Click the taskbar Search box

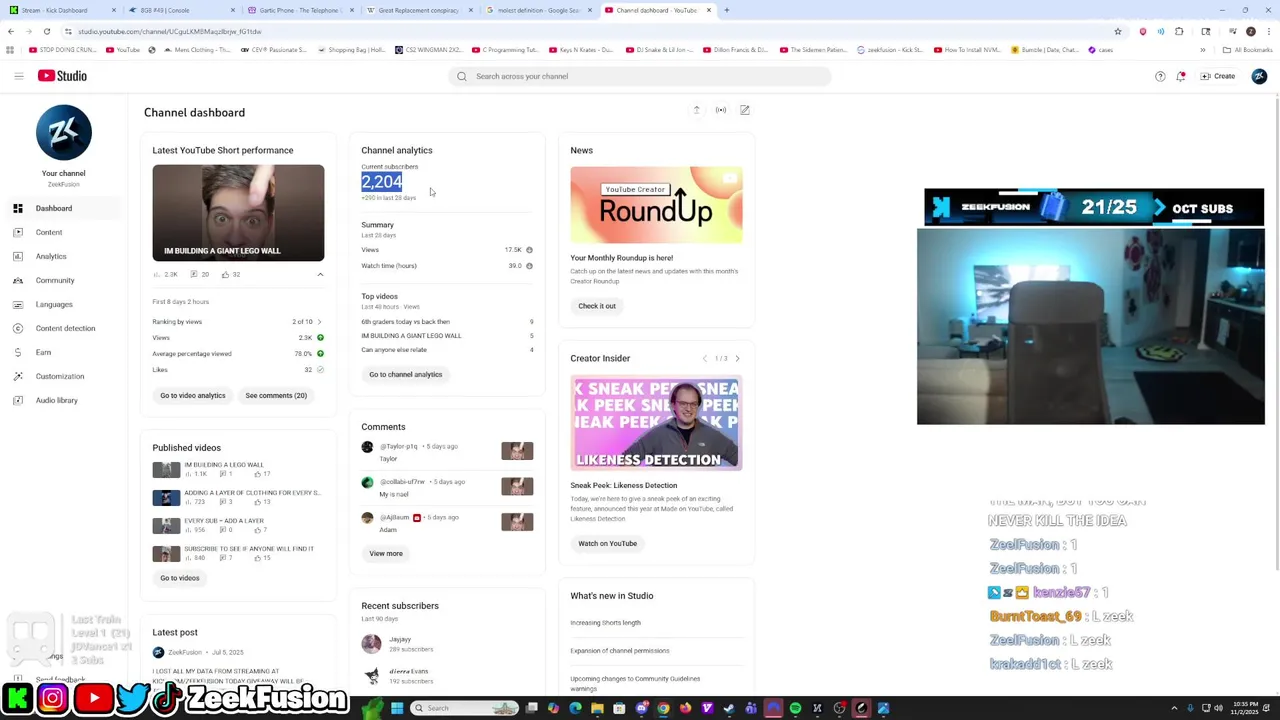coord(466,708)
